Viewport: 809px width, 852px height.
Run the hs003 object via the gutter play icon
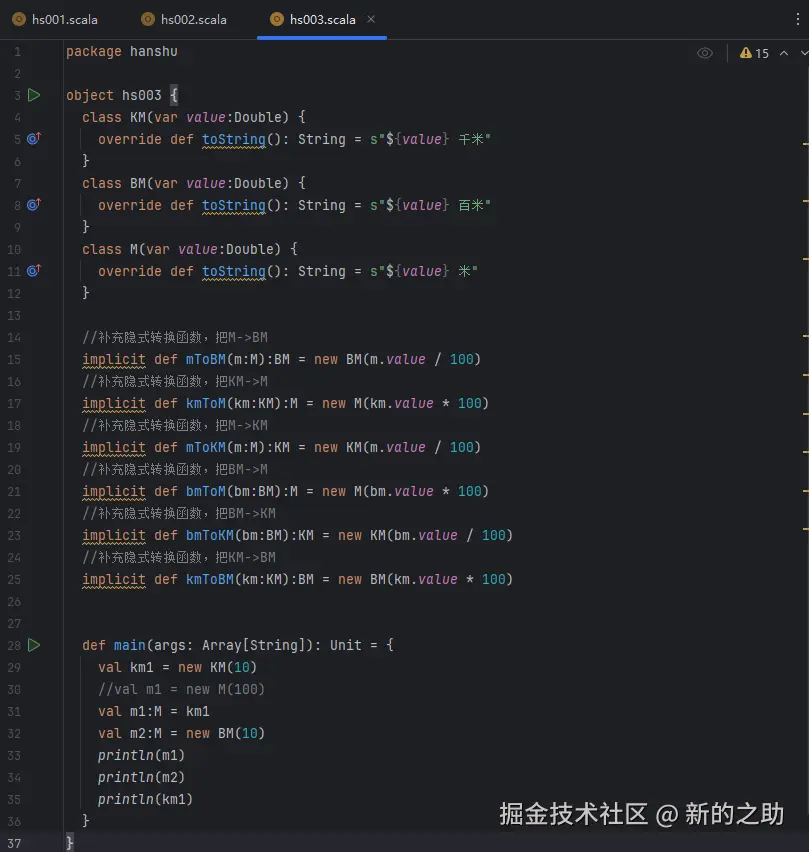coord(33,95)
